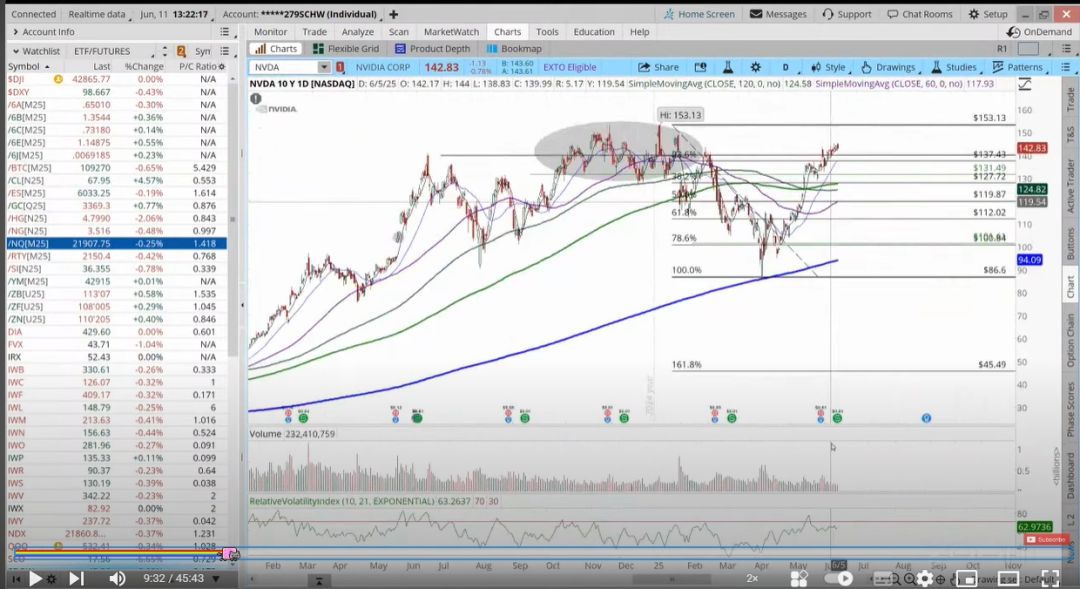The height and width of the screenshot is (589, 1080).
Task: Switch to the MarketWatch tab
Action: point(451,32)
